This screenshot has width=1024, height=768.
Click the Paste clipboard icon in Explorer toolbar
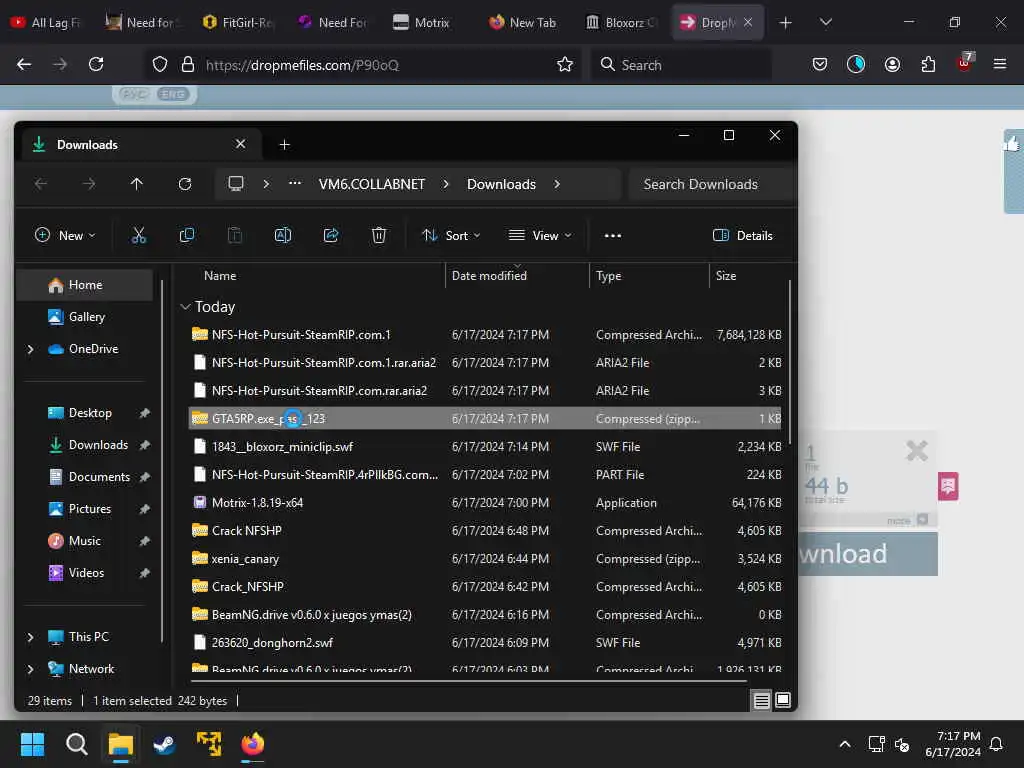(x=234, y=235)
